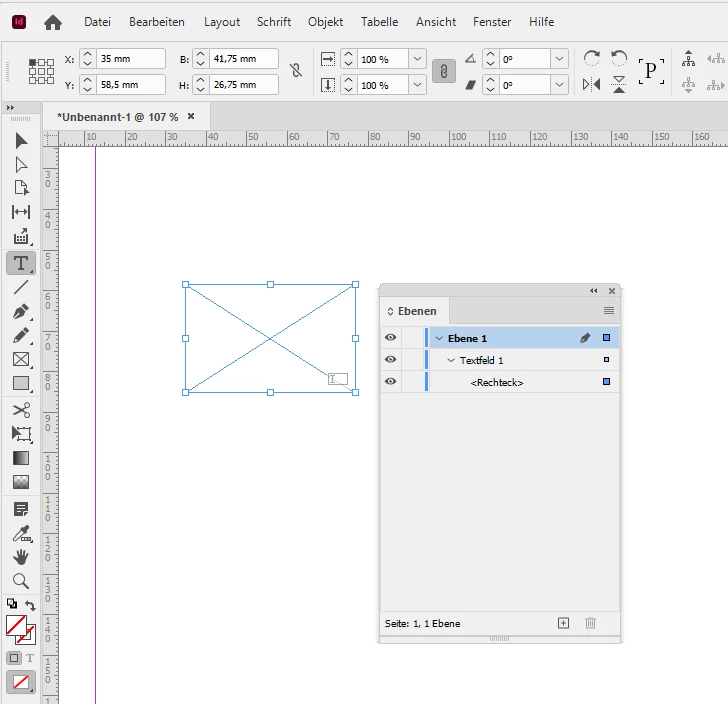The width and height of the screenshot is (728, 704).
Task: Click the Home icon
Action: click(x=52, y=22)
